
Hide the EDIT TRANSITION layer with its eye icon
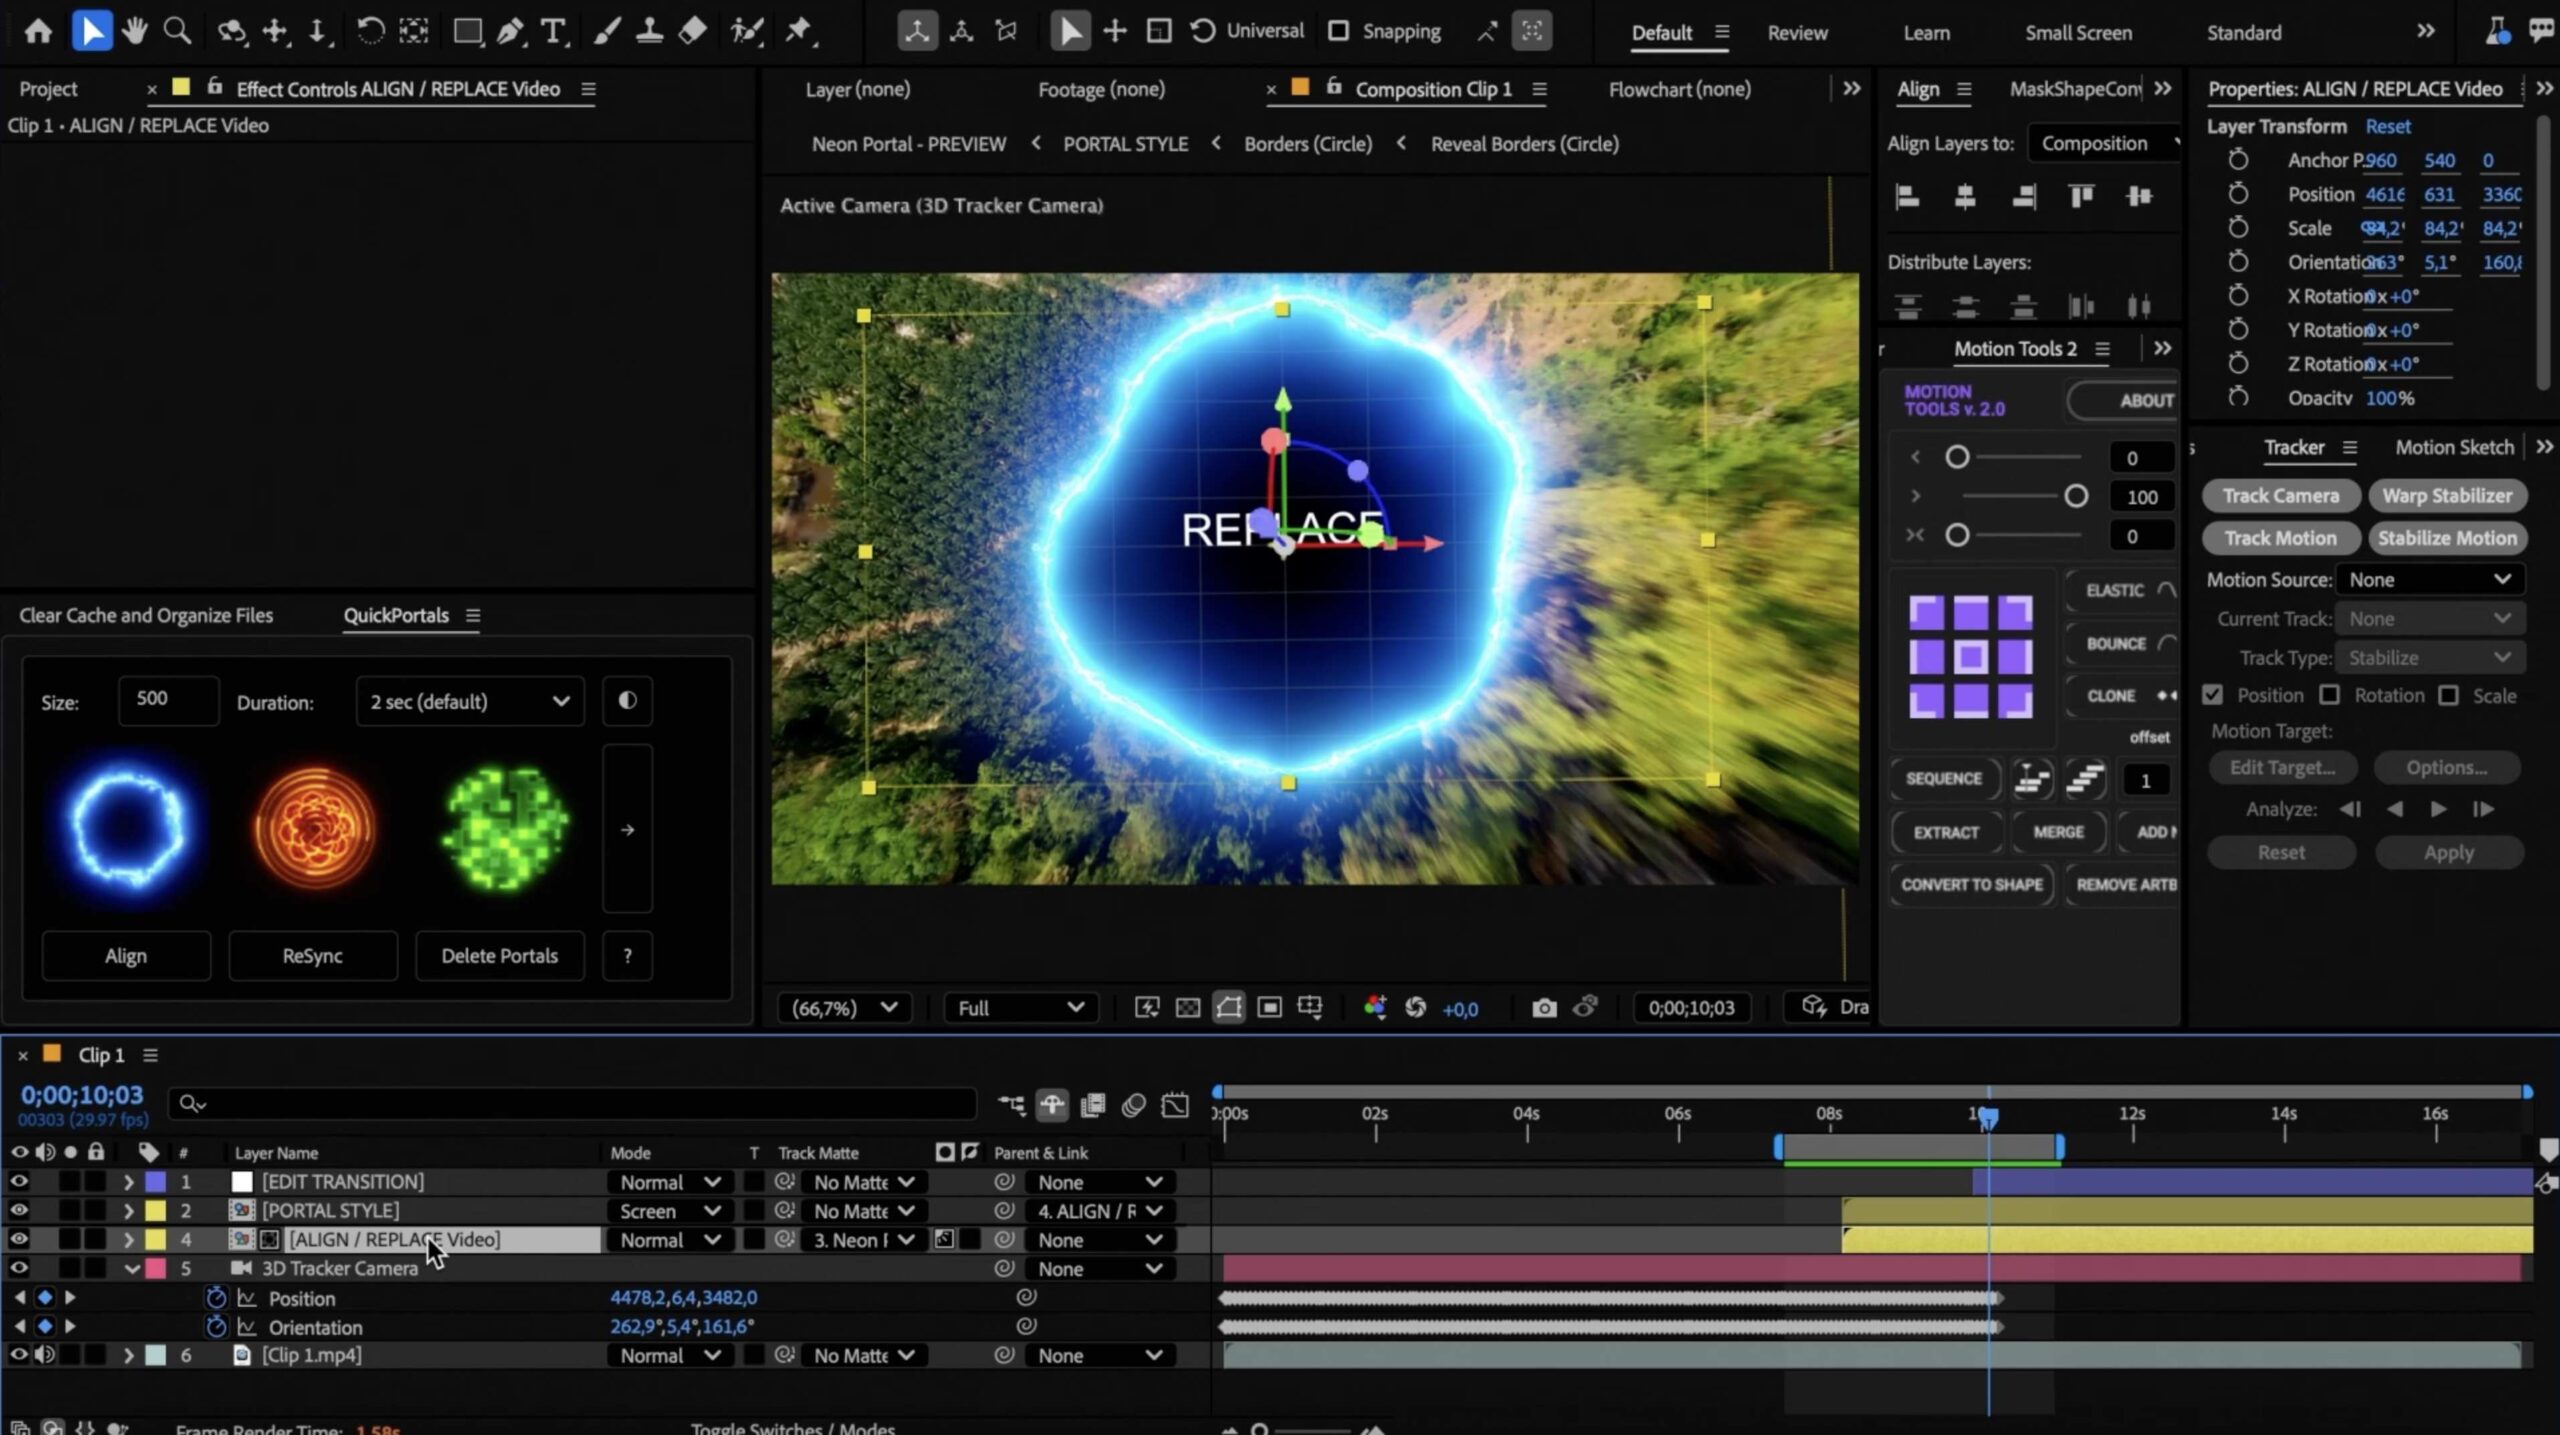(18, 1181)
